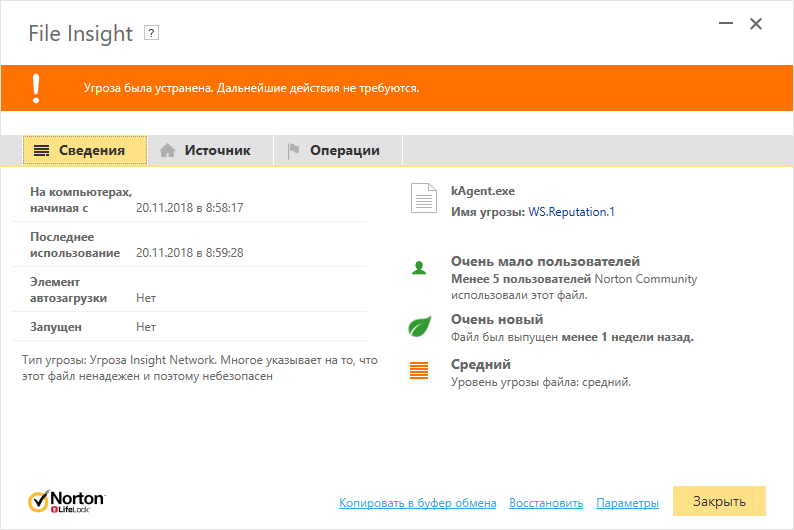Click the kAgent.exe file document icon
Screen dimensions: 794x530
(x=424, y=198)
